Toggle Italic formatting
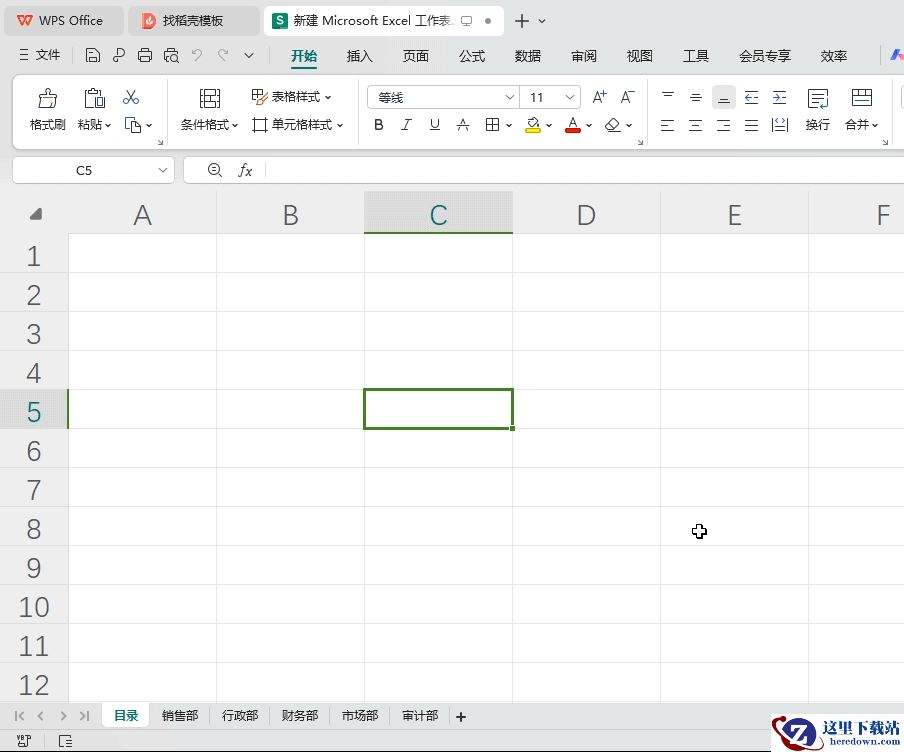 point(406,125)
